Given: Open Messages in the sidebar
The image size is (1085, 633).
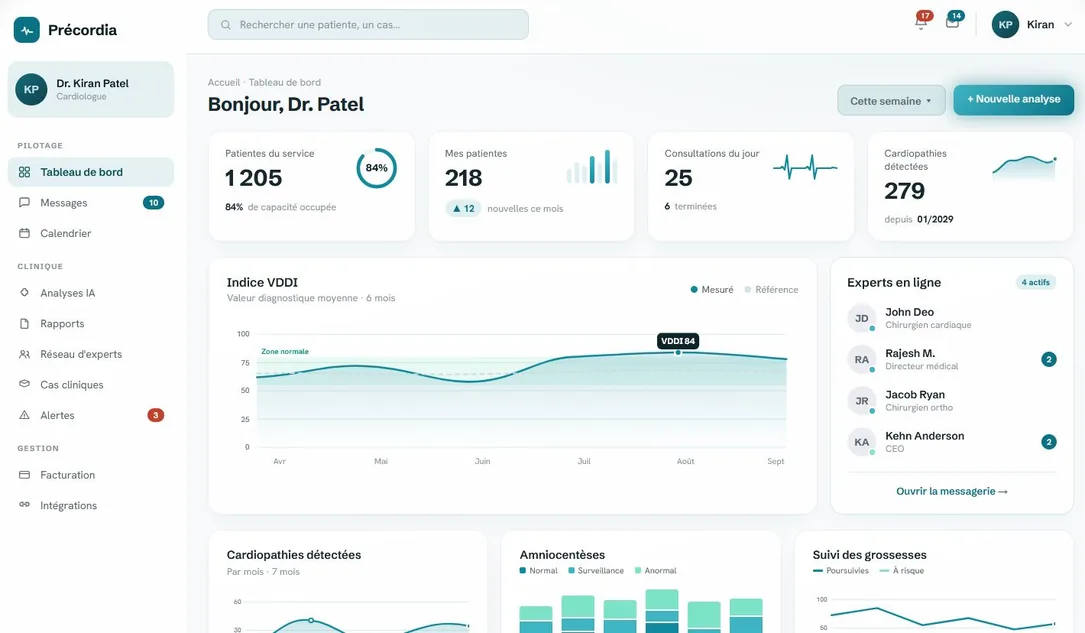Looking at the screenshot, I should (91, 203).
